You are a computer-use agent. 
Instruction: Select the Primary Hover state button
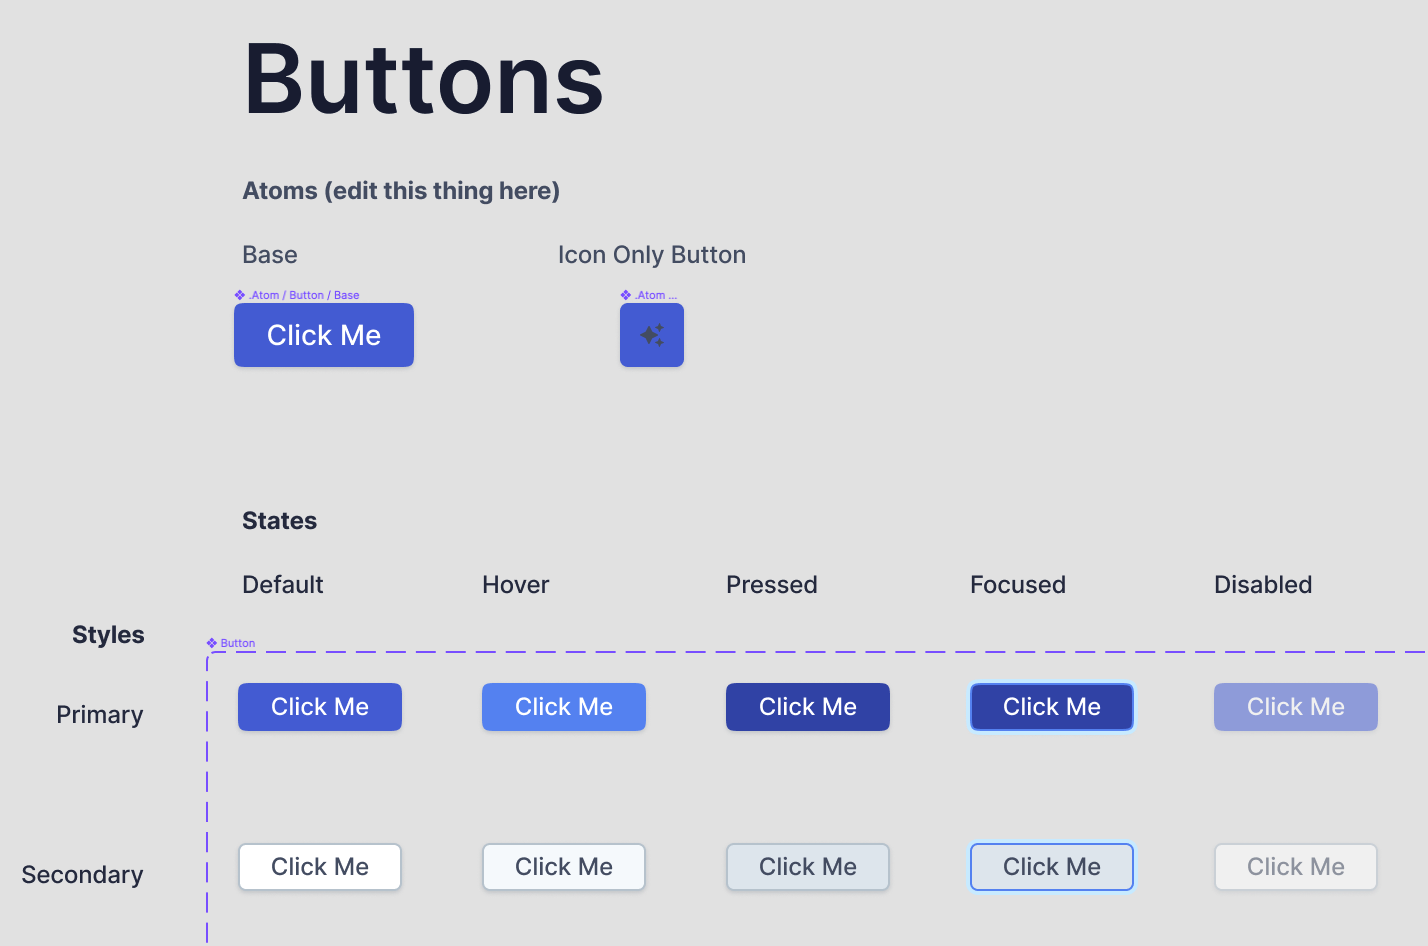(x=564, y=707)
